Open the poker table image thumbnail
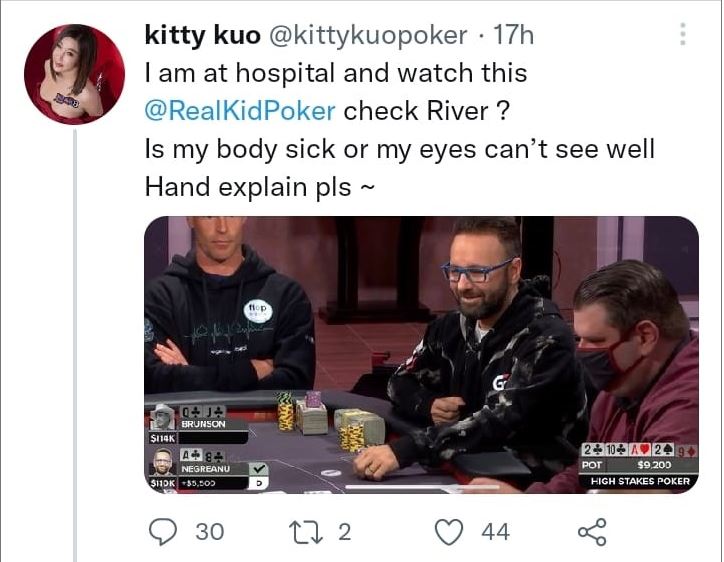This screenshot has height=562, width=724. point(422,355)
